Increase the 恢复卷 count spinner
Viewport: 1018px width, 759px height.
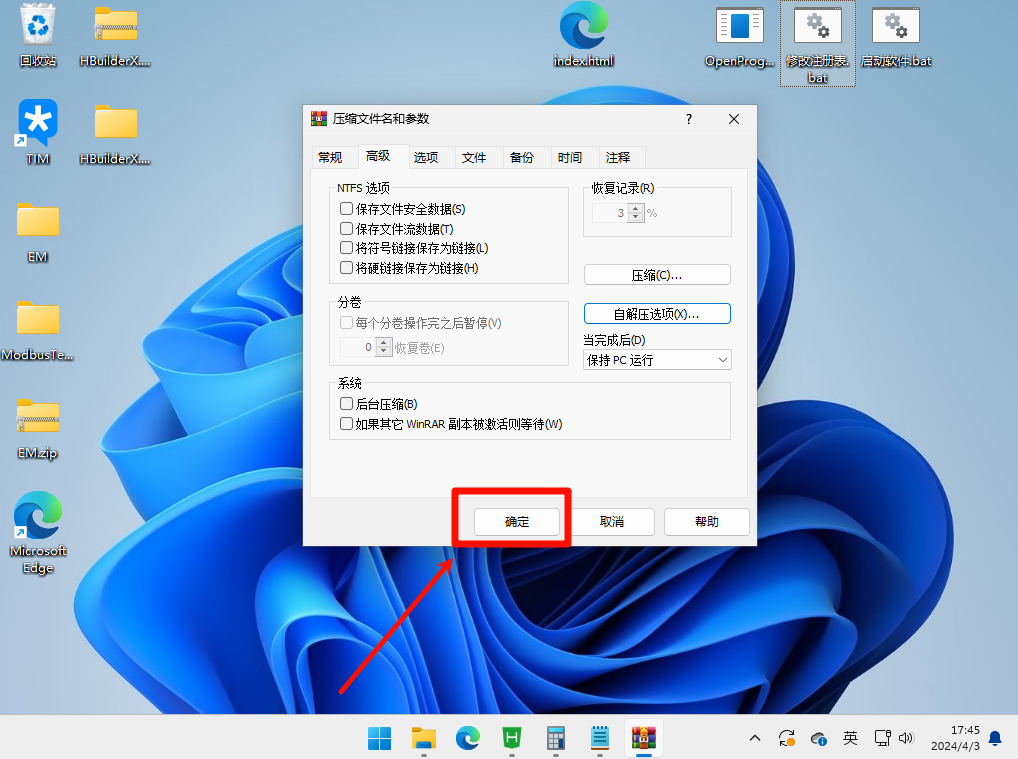tap(384, 342)
